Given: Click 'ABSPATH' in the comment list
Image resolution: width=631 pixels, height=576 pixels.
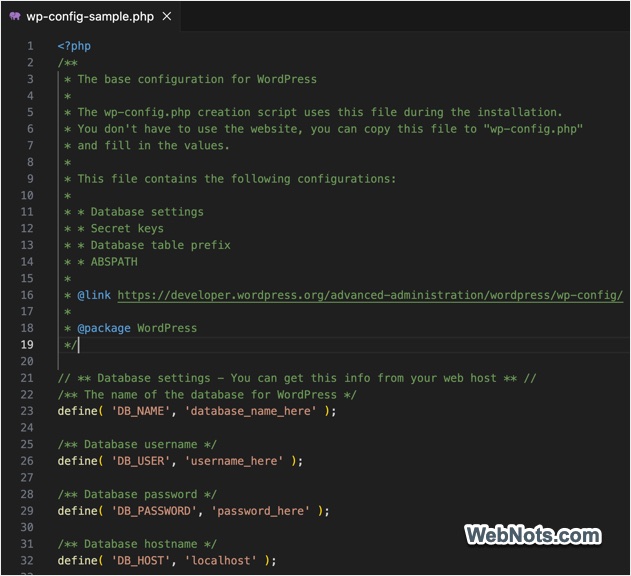Looking at the screenshot, I should coord(114,262).
